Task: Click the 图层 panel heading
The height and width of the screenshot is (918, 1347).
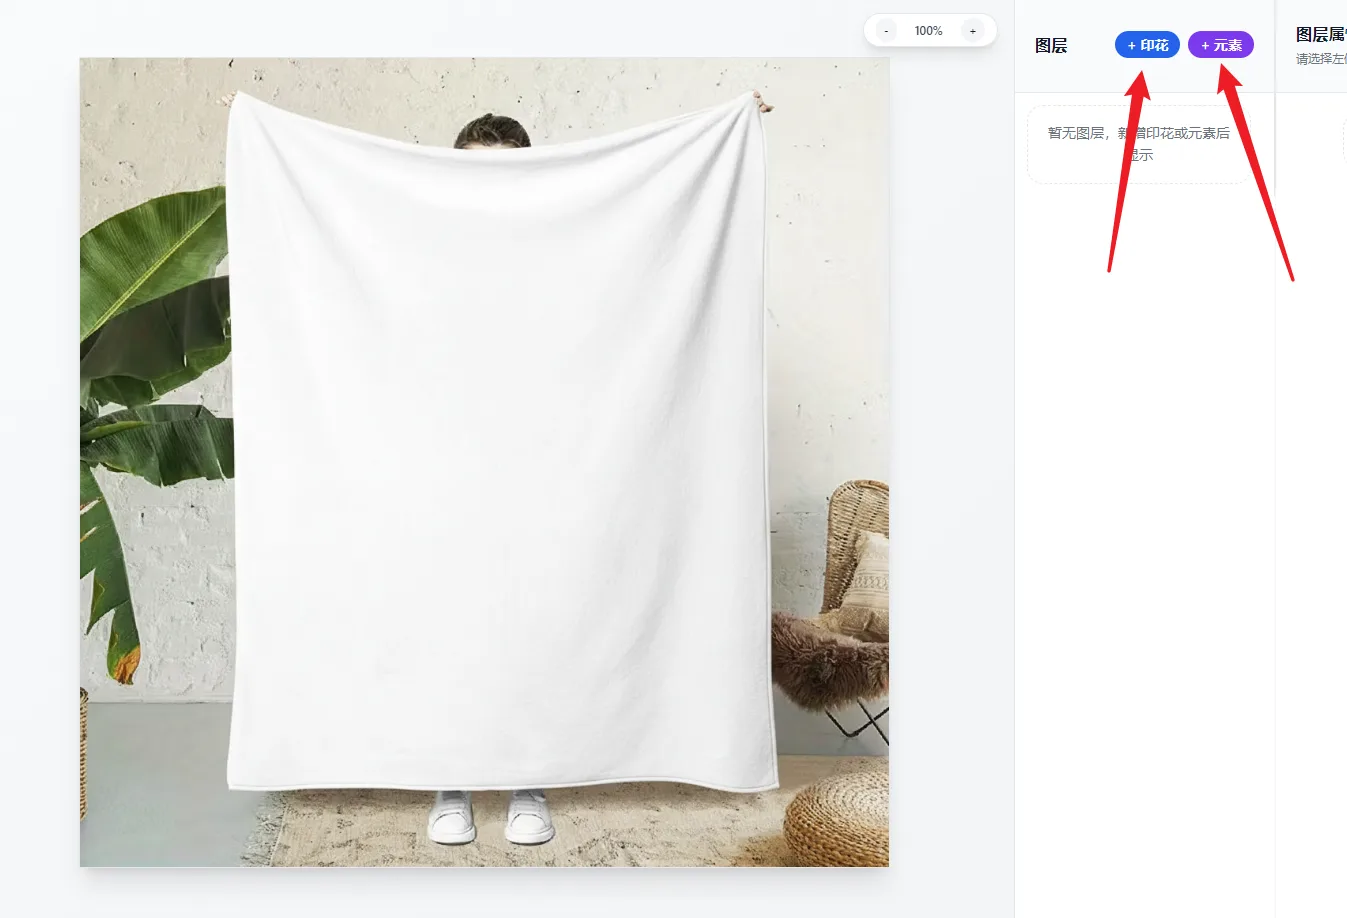Action: tap(1051, 46)
